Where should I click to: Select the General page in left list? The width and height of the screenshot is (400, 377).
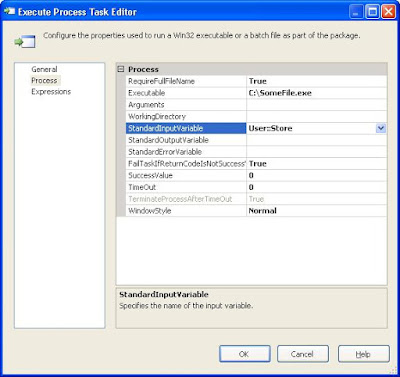[x=44, y=69]
